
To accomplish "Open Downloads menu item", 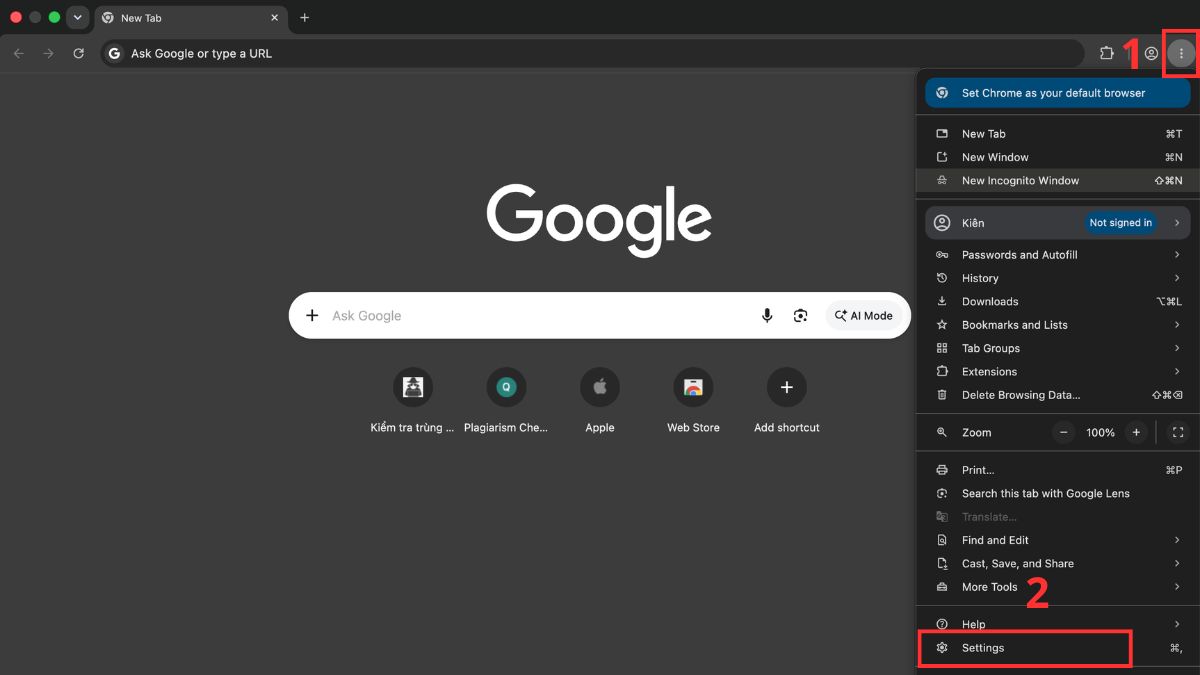I will click(x=1058, y=301).
